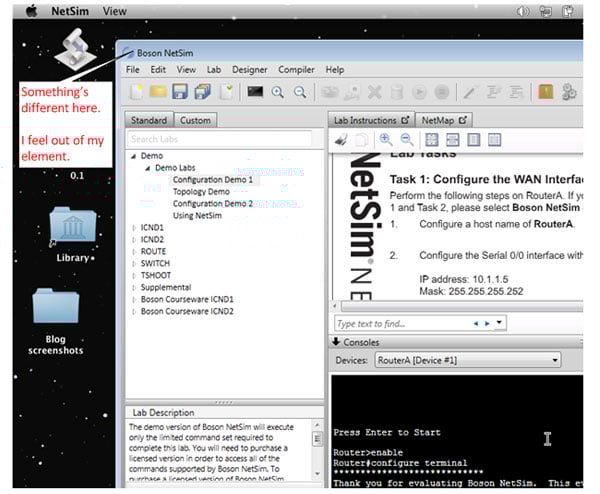Image resolution: width=600 pixels, height=494 pixels.
Task: Expand Boson Courseware ICND2 node
Action: (134, 311)
